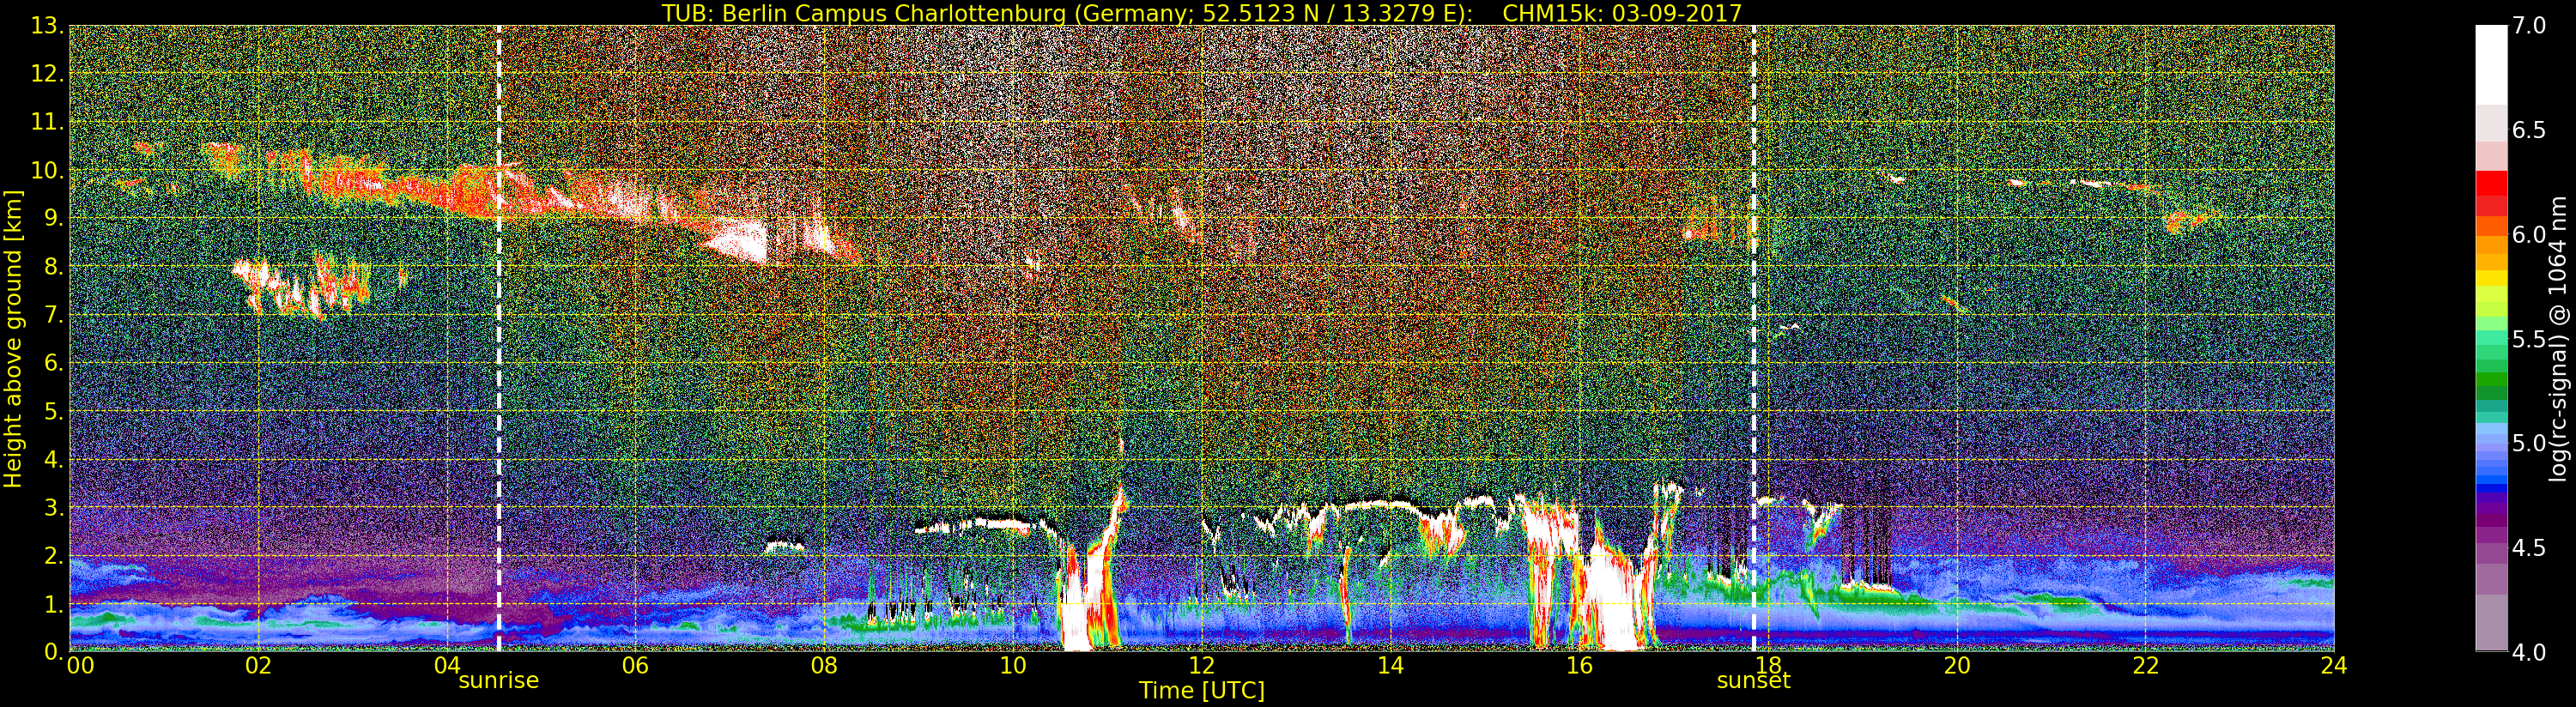The height and width of the screenshot is (707, 2576).
Task: Click the height axis tick '9.'
Action: [x=54, y=218]
